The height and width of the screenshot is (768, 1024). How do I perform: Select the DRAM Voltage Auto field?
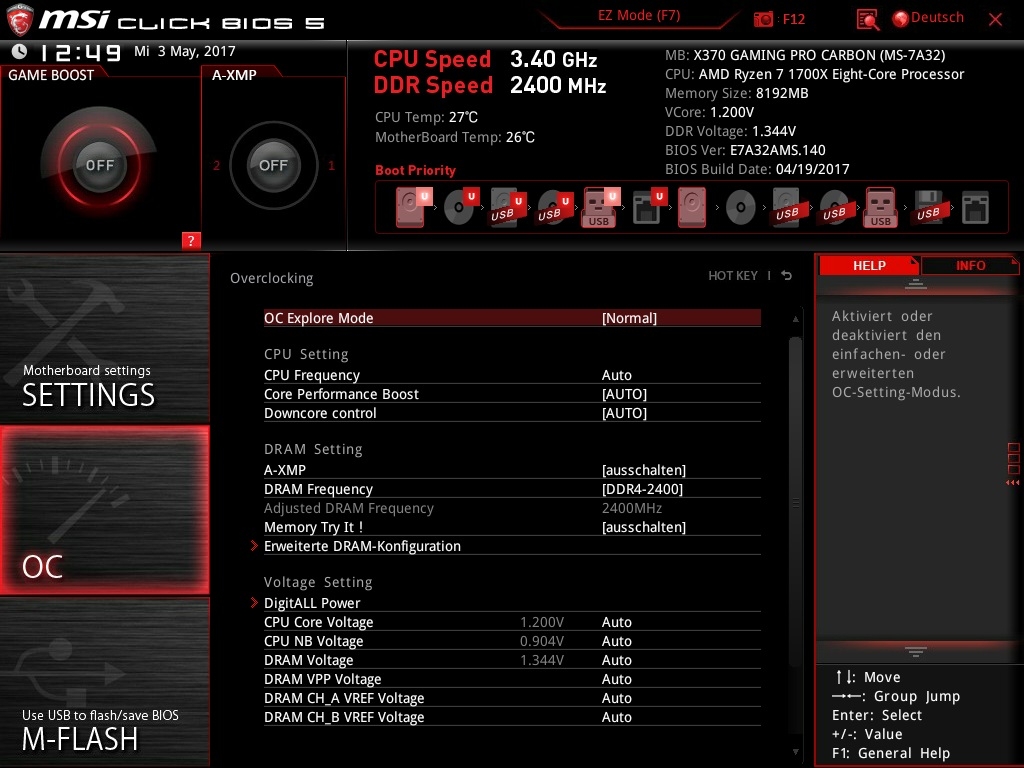click(x=616, y=660)
